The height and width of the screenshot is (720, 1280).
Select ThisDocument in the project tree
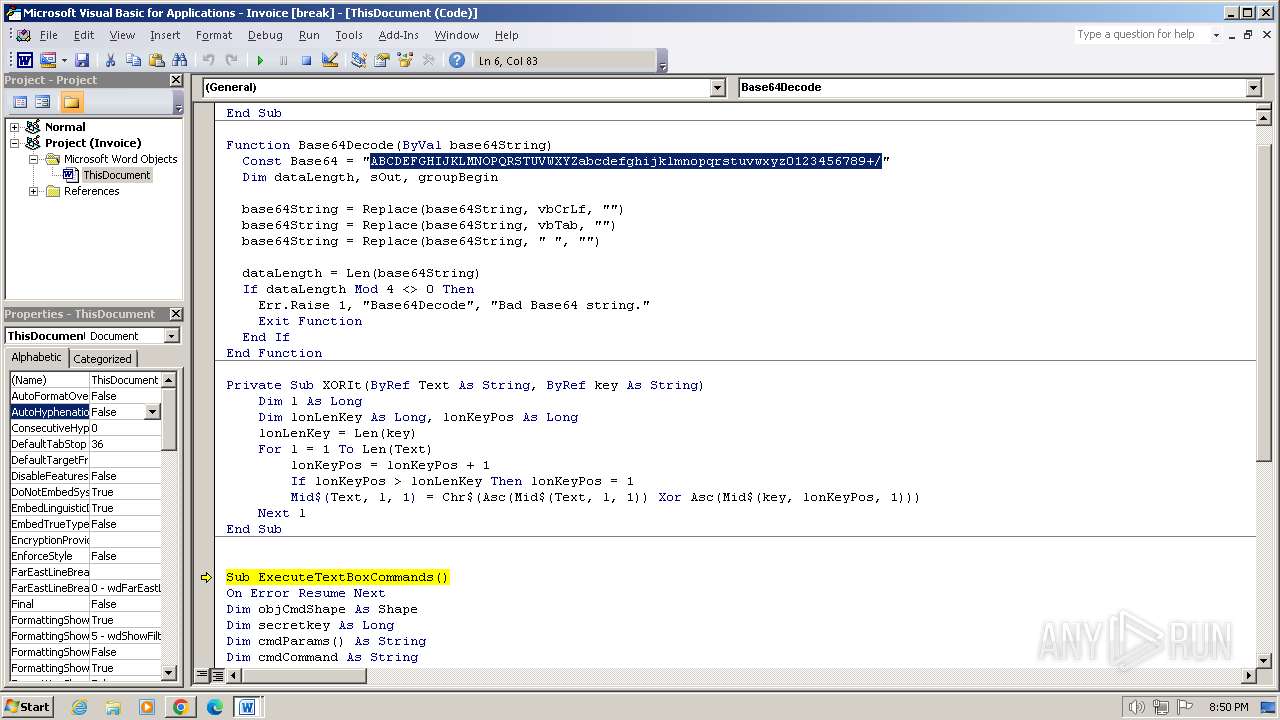click(116, 175)
